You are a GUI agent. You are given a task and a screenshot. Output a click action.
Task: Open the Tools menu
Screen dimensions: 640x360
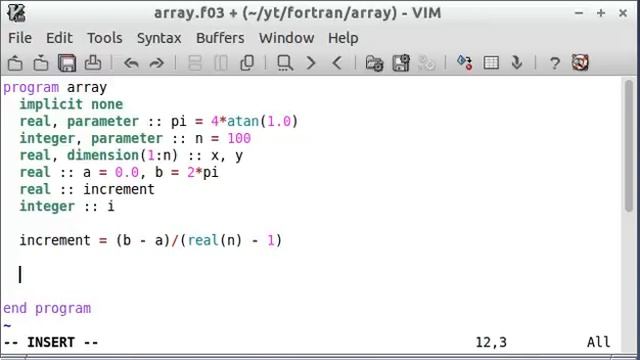click(105, 38)
